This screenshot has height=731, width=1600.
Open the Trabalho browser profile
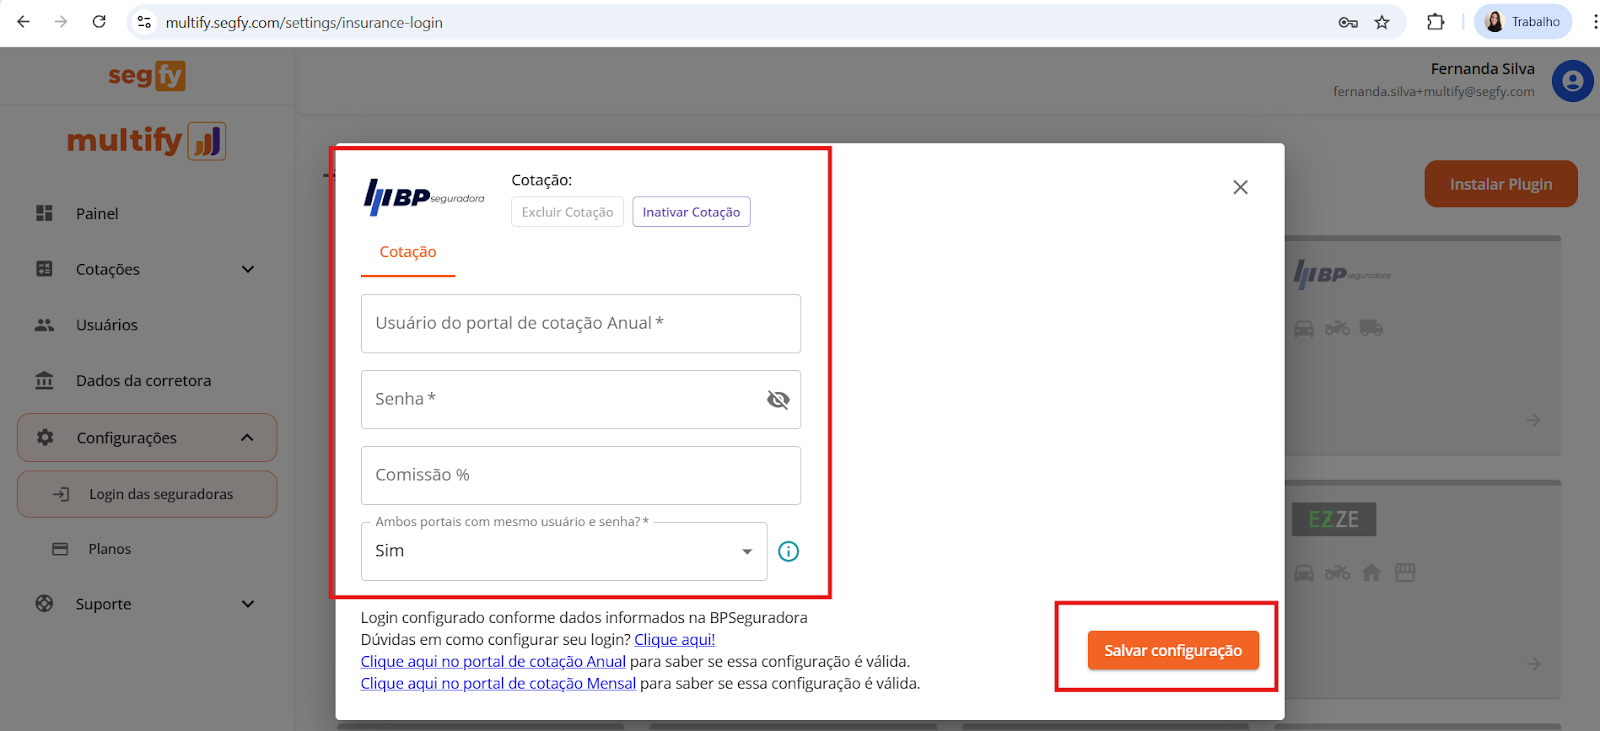pos(1522,22)
